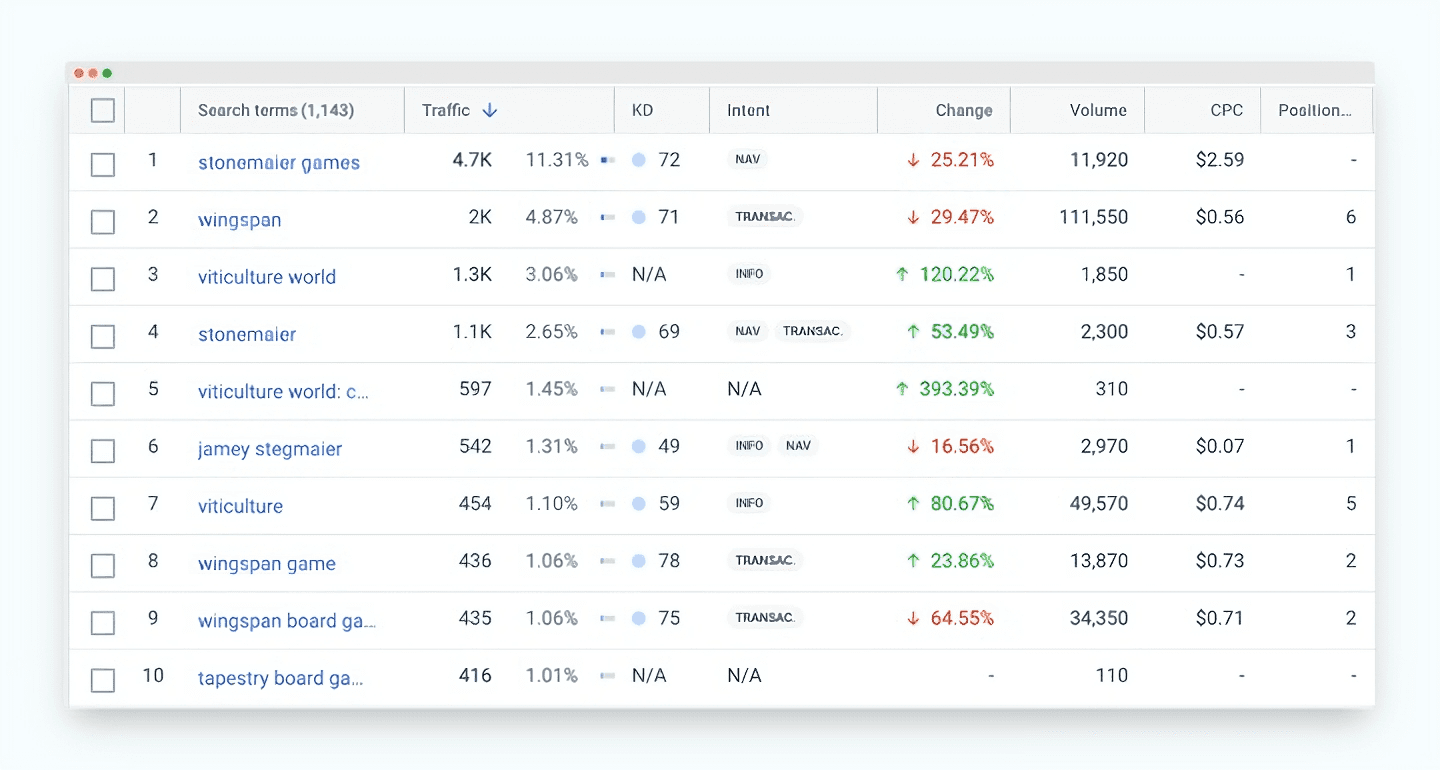Click traffic share bar next to 3.06%
Image resolution: width=1440 pixels, height=770 pixels.
(x=607, y=275)
